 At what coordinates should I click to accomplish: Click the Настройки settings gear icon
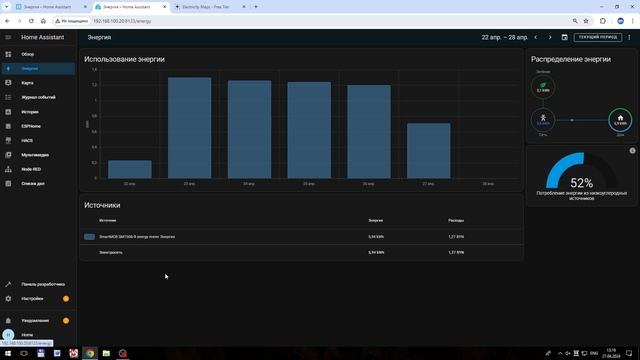coord(8,299)
